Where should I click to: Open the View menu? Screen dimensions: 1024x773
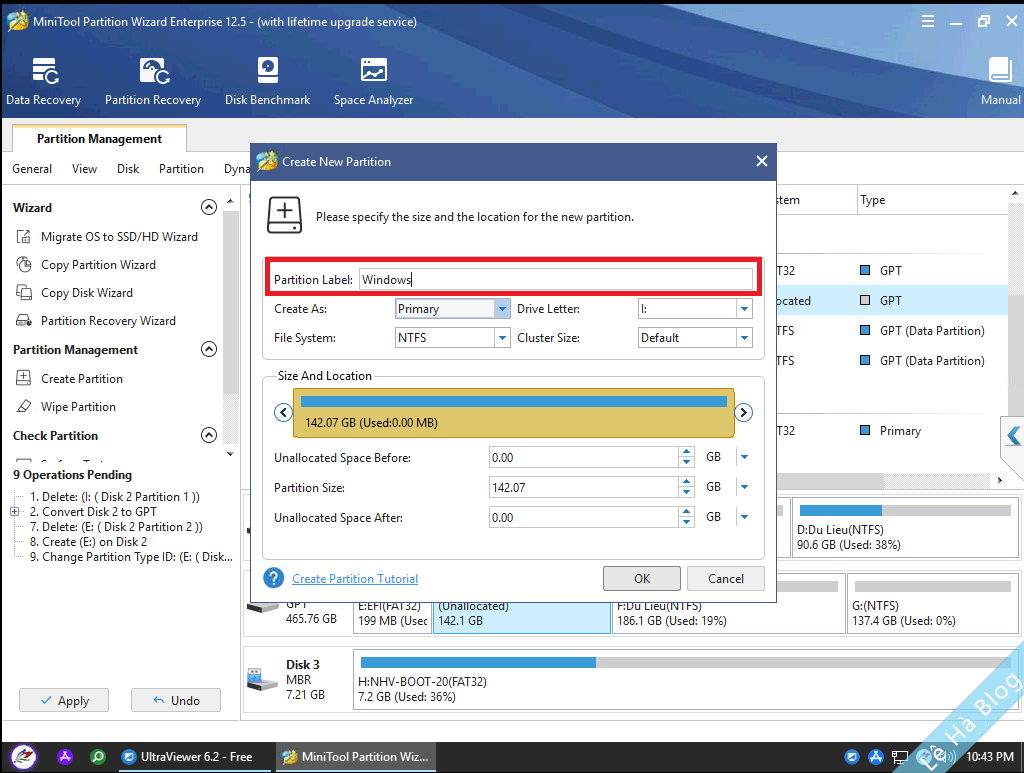(x=84, y=168)
